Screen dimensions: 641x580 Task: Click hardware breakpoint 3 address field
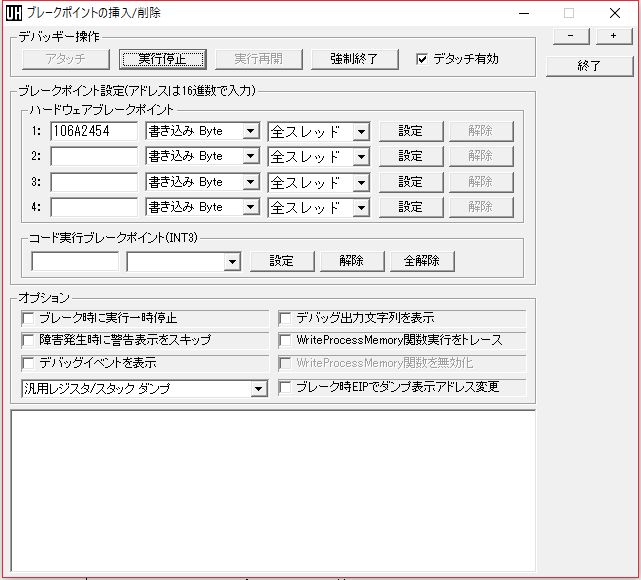pyautogui.click(x=94, y=182)
